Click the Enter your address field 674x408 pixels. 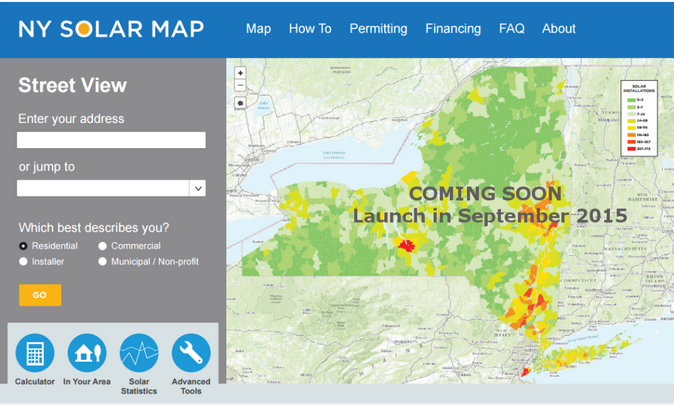coord(111,140)
